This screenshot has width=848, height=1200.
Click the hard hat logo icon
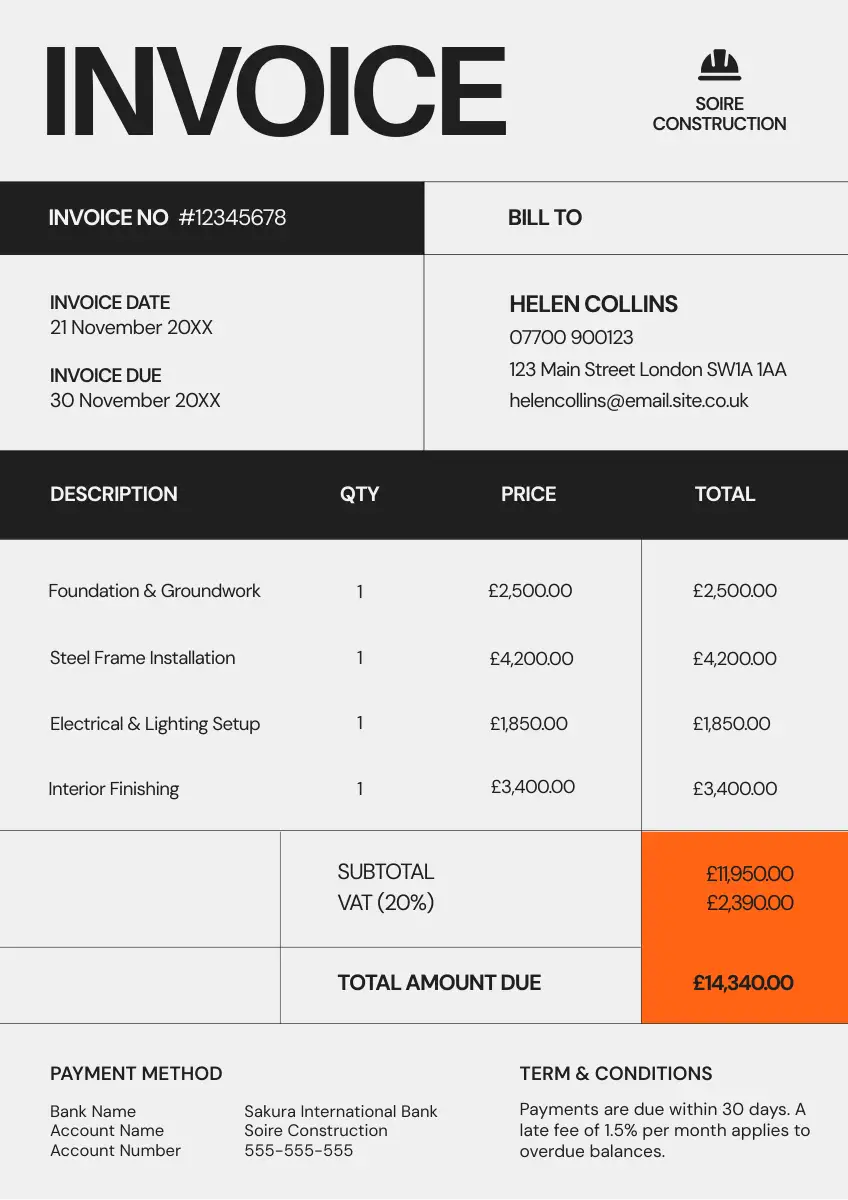720,66
